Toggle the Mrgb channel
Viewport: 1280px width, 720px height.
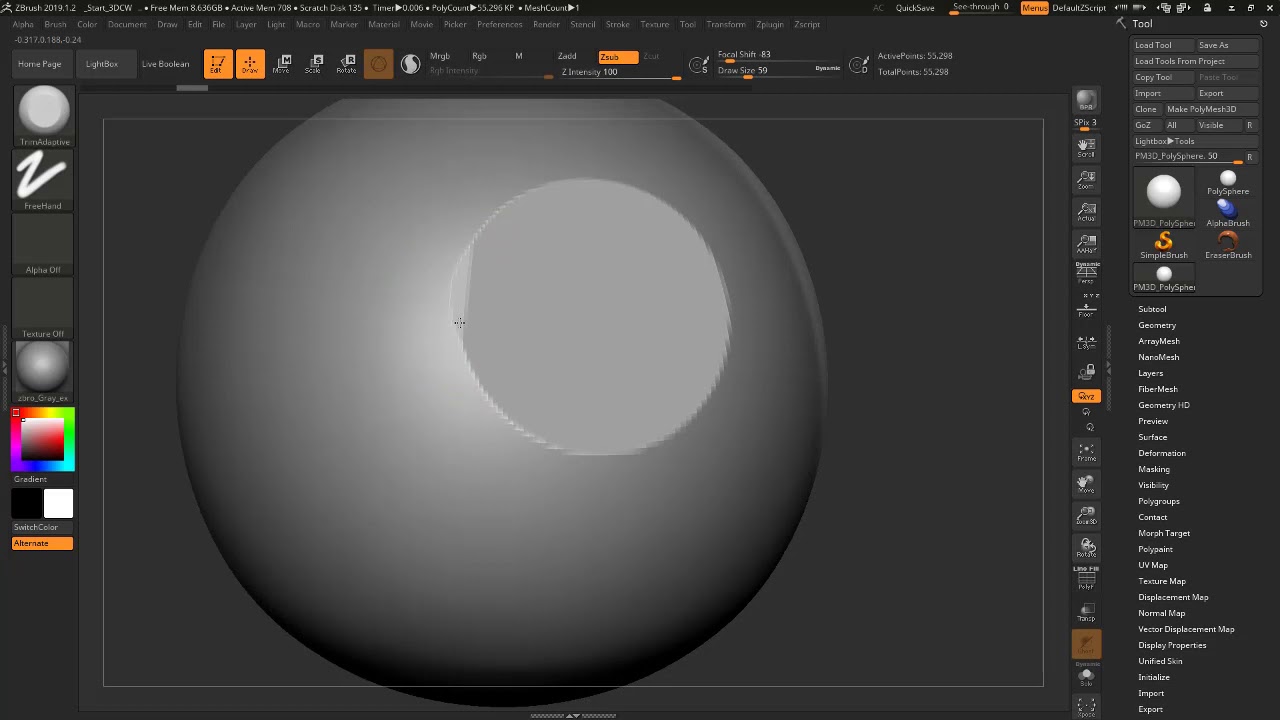[440, 56]
